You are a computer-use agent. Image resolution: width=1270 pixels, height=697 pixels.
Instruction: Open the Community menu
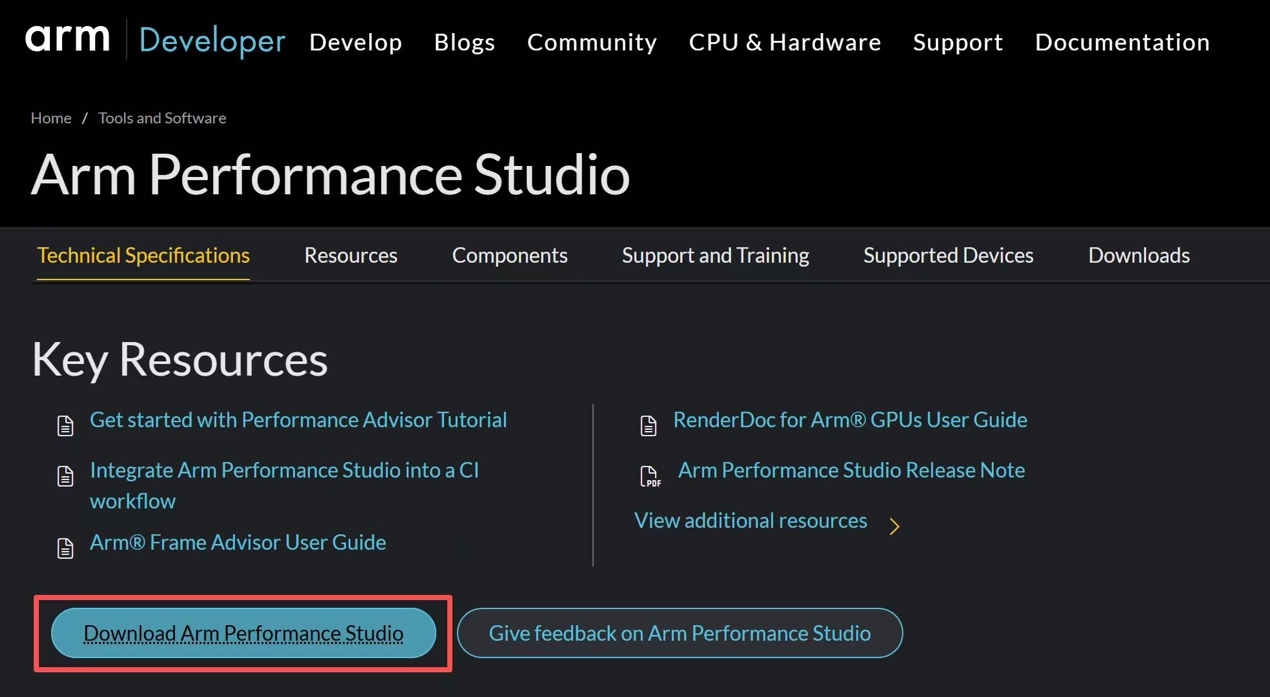click(x=592, y=42)
